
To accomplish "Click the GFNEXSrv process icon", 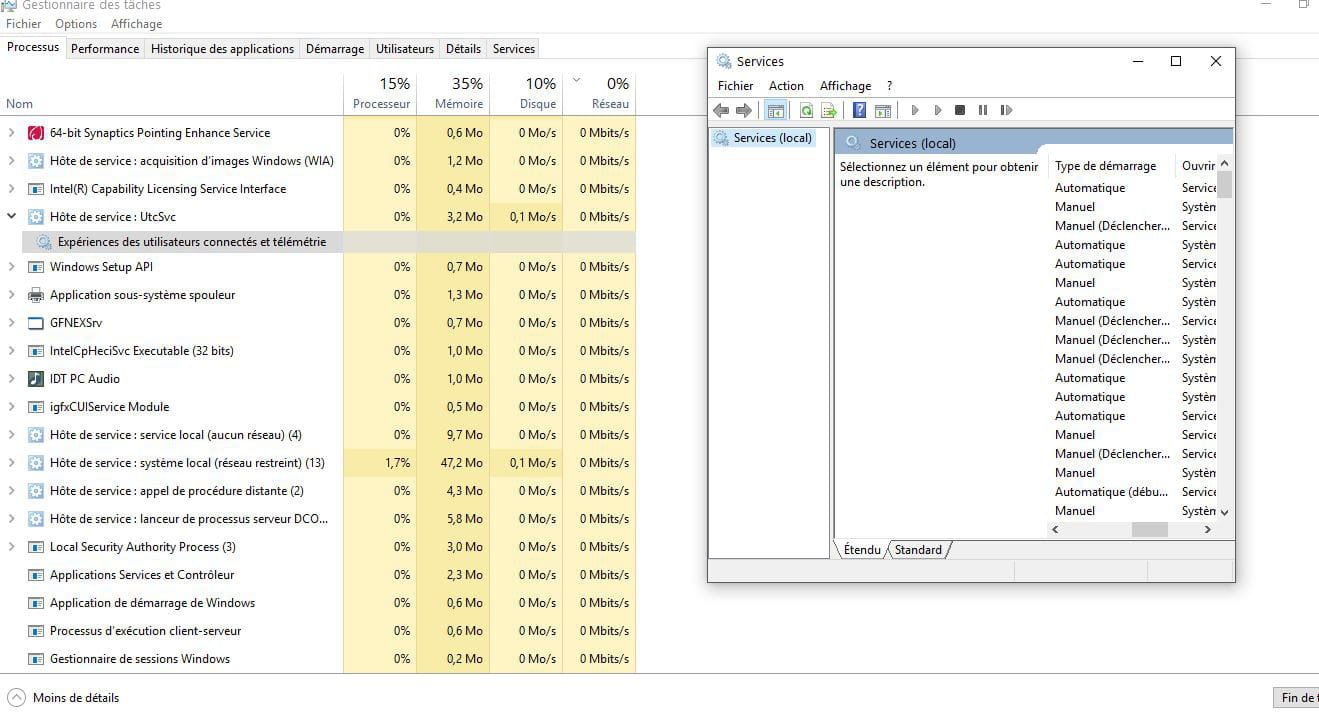I will point(36,323).
